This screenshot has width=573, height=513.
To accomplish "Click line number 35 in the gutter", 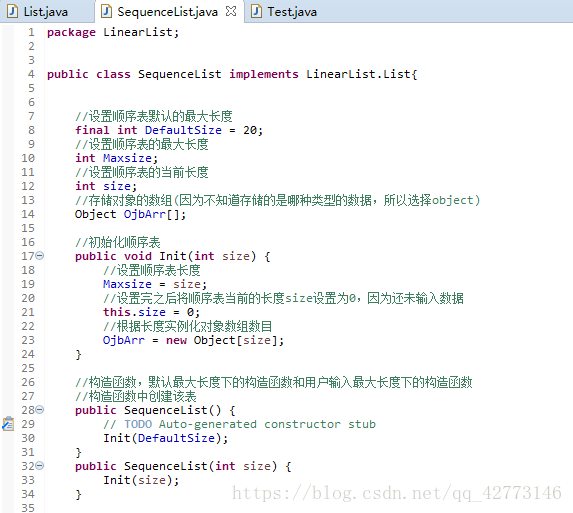I will click(28, 508).
